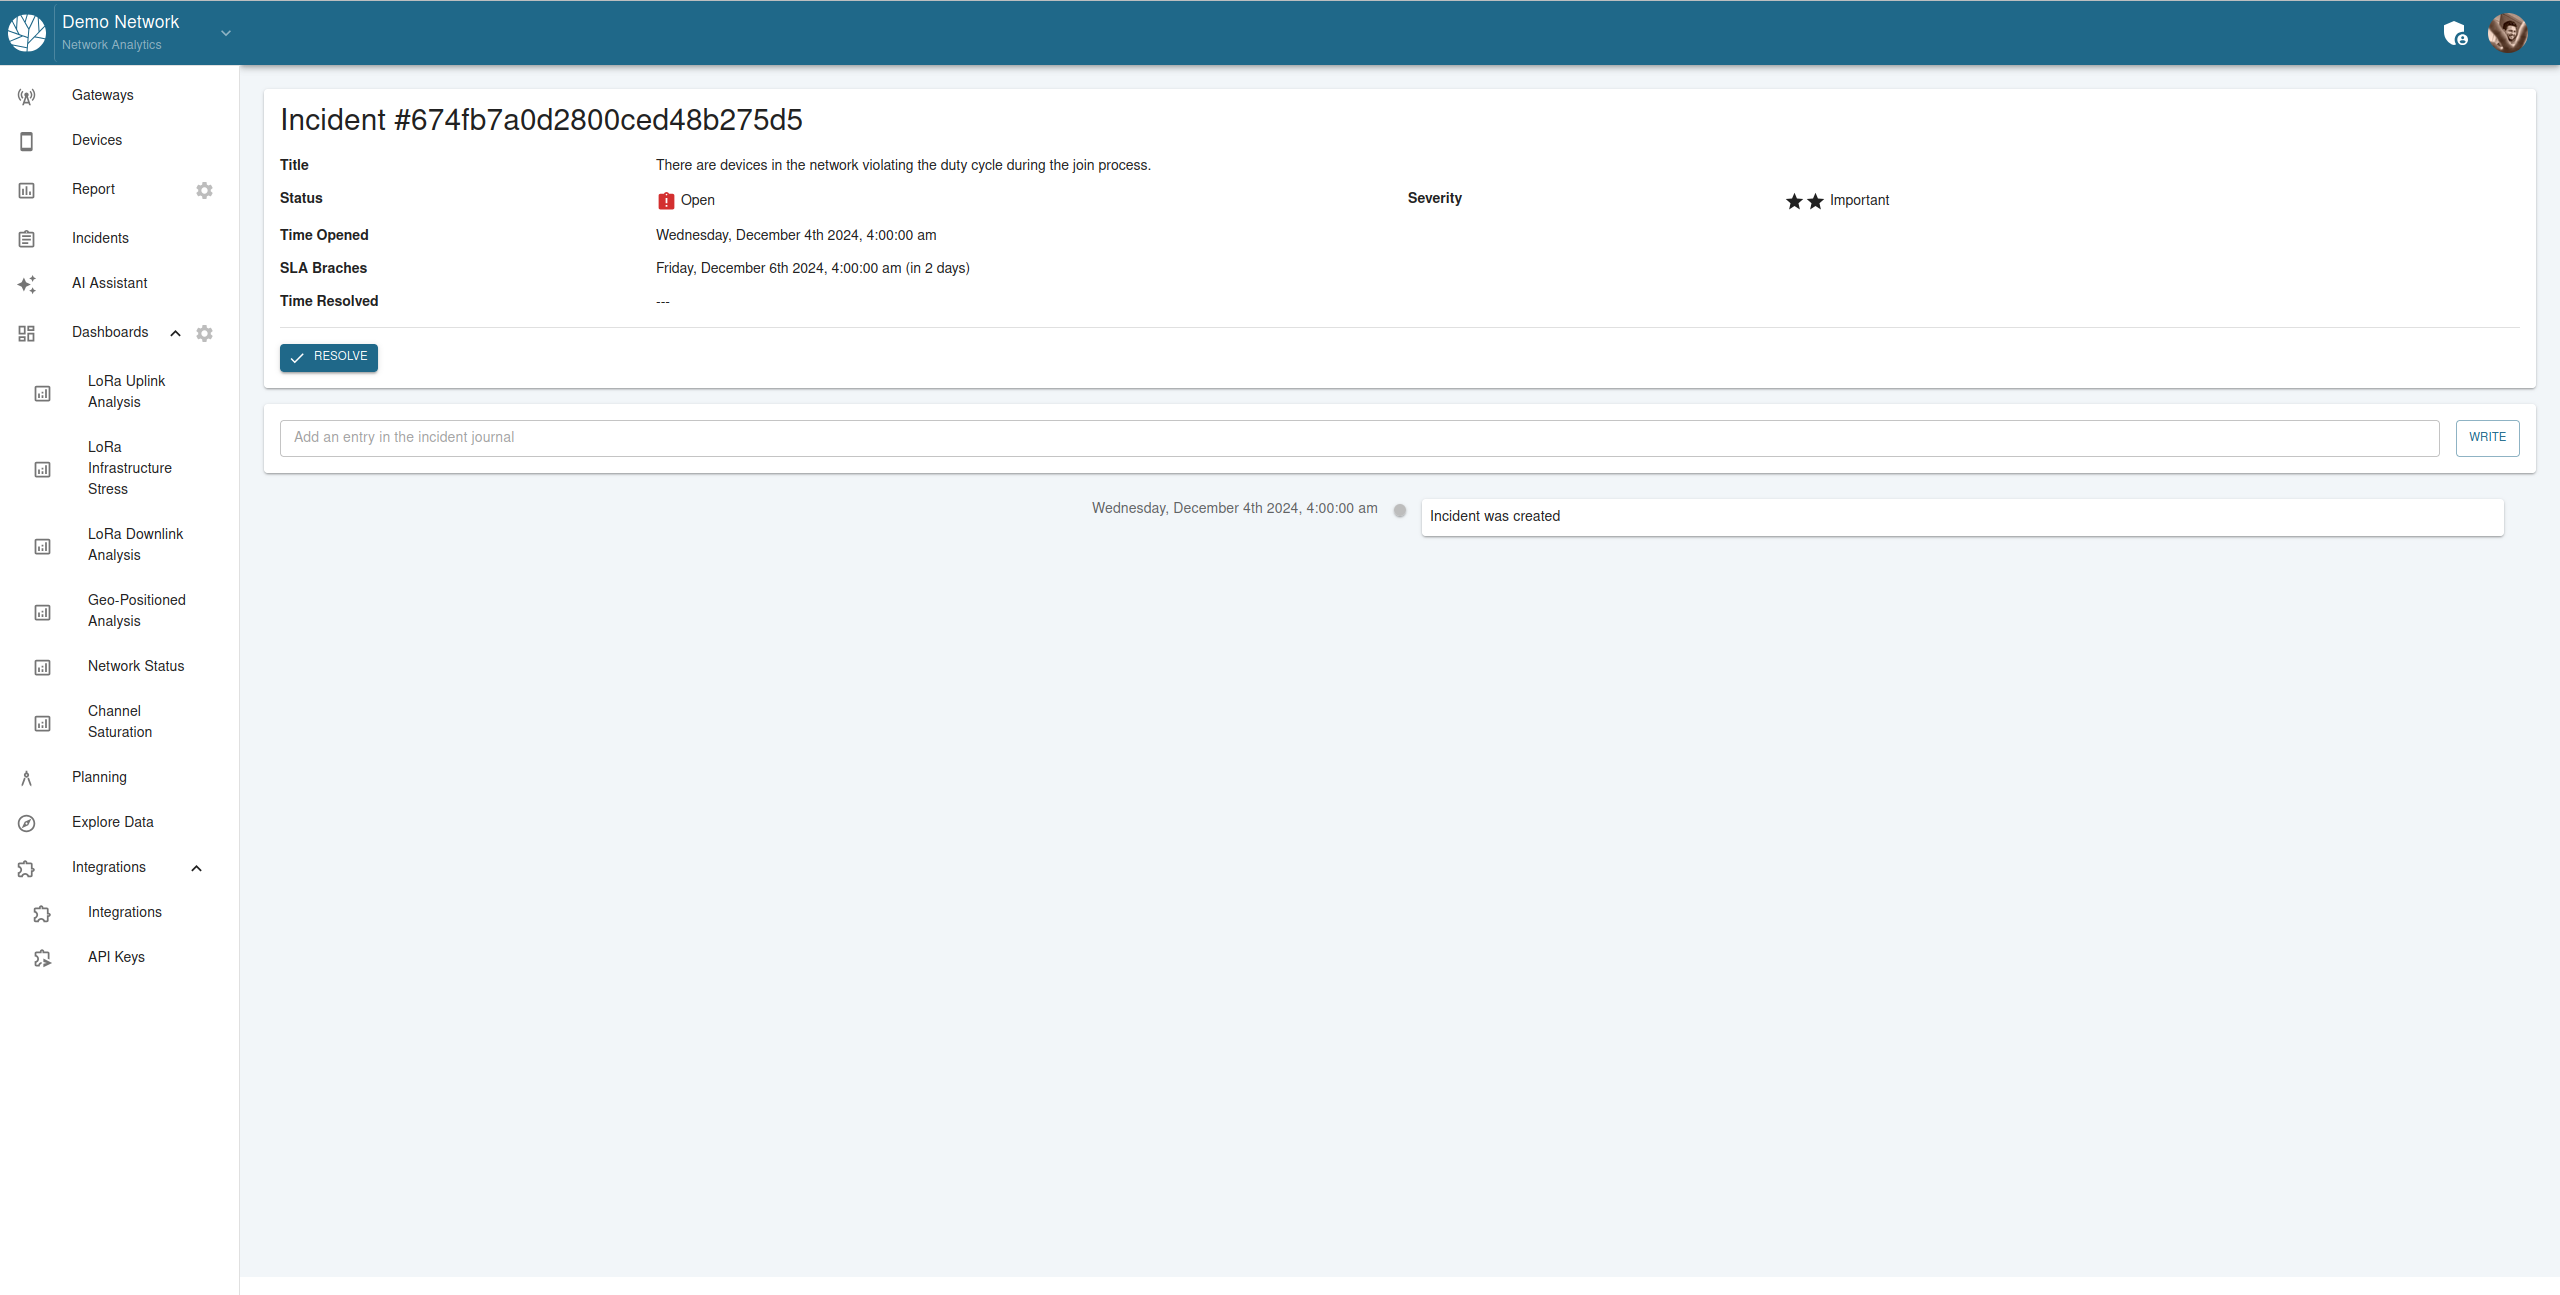
Task: Collapse the Integrations section chevron
Action: (196, 868)
